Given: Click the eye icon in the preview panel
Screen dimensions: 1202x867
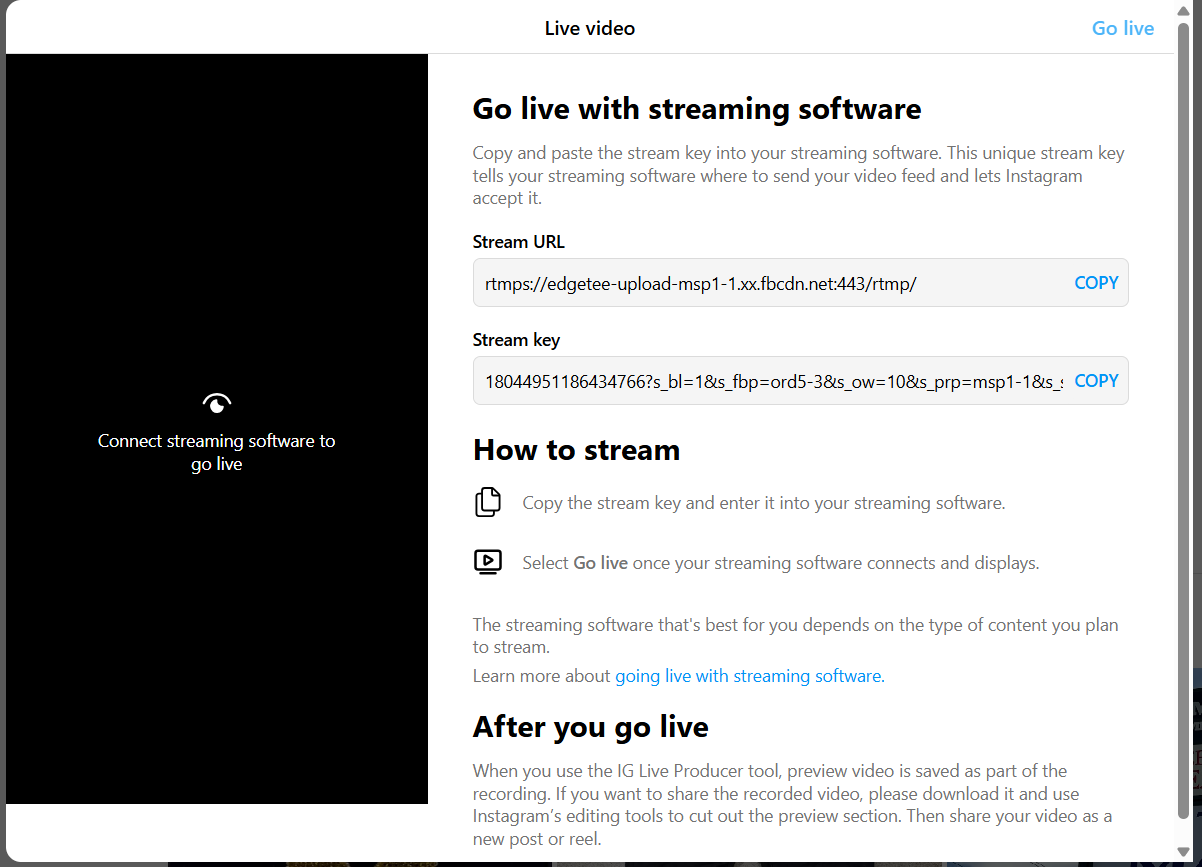Looking at the screenshot, I should click(217, 403).
